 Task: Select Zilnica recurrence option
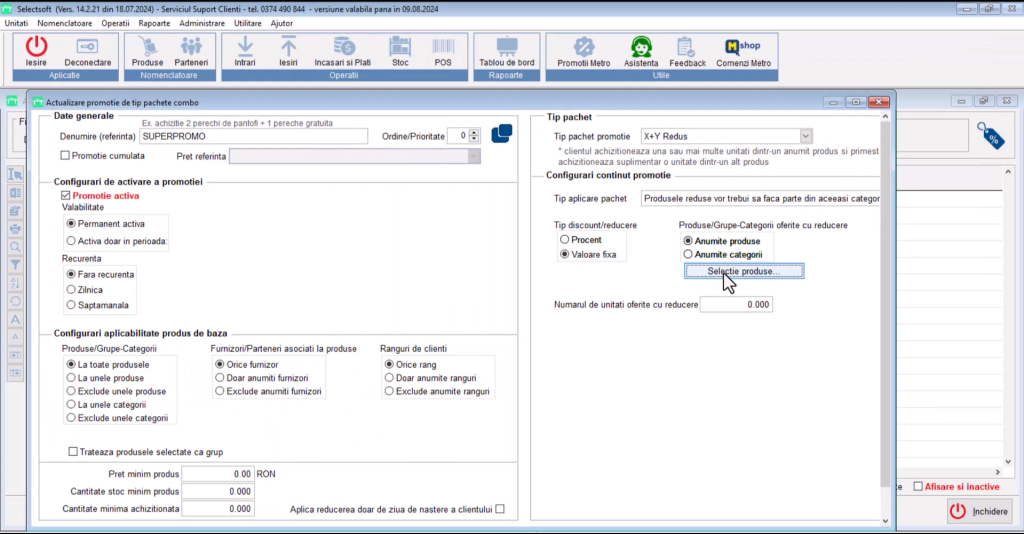[71, 289]
